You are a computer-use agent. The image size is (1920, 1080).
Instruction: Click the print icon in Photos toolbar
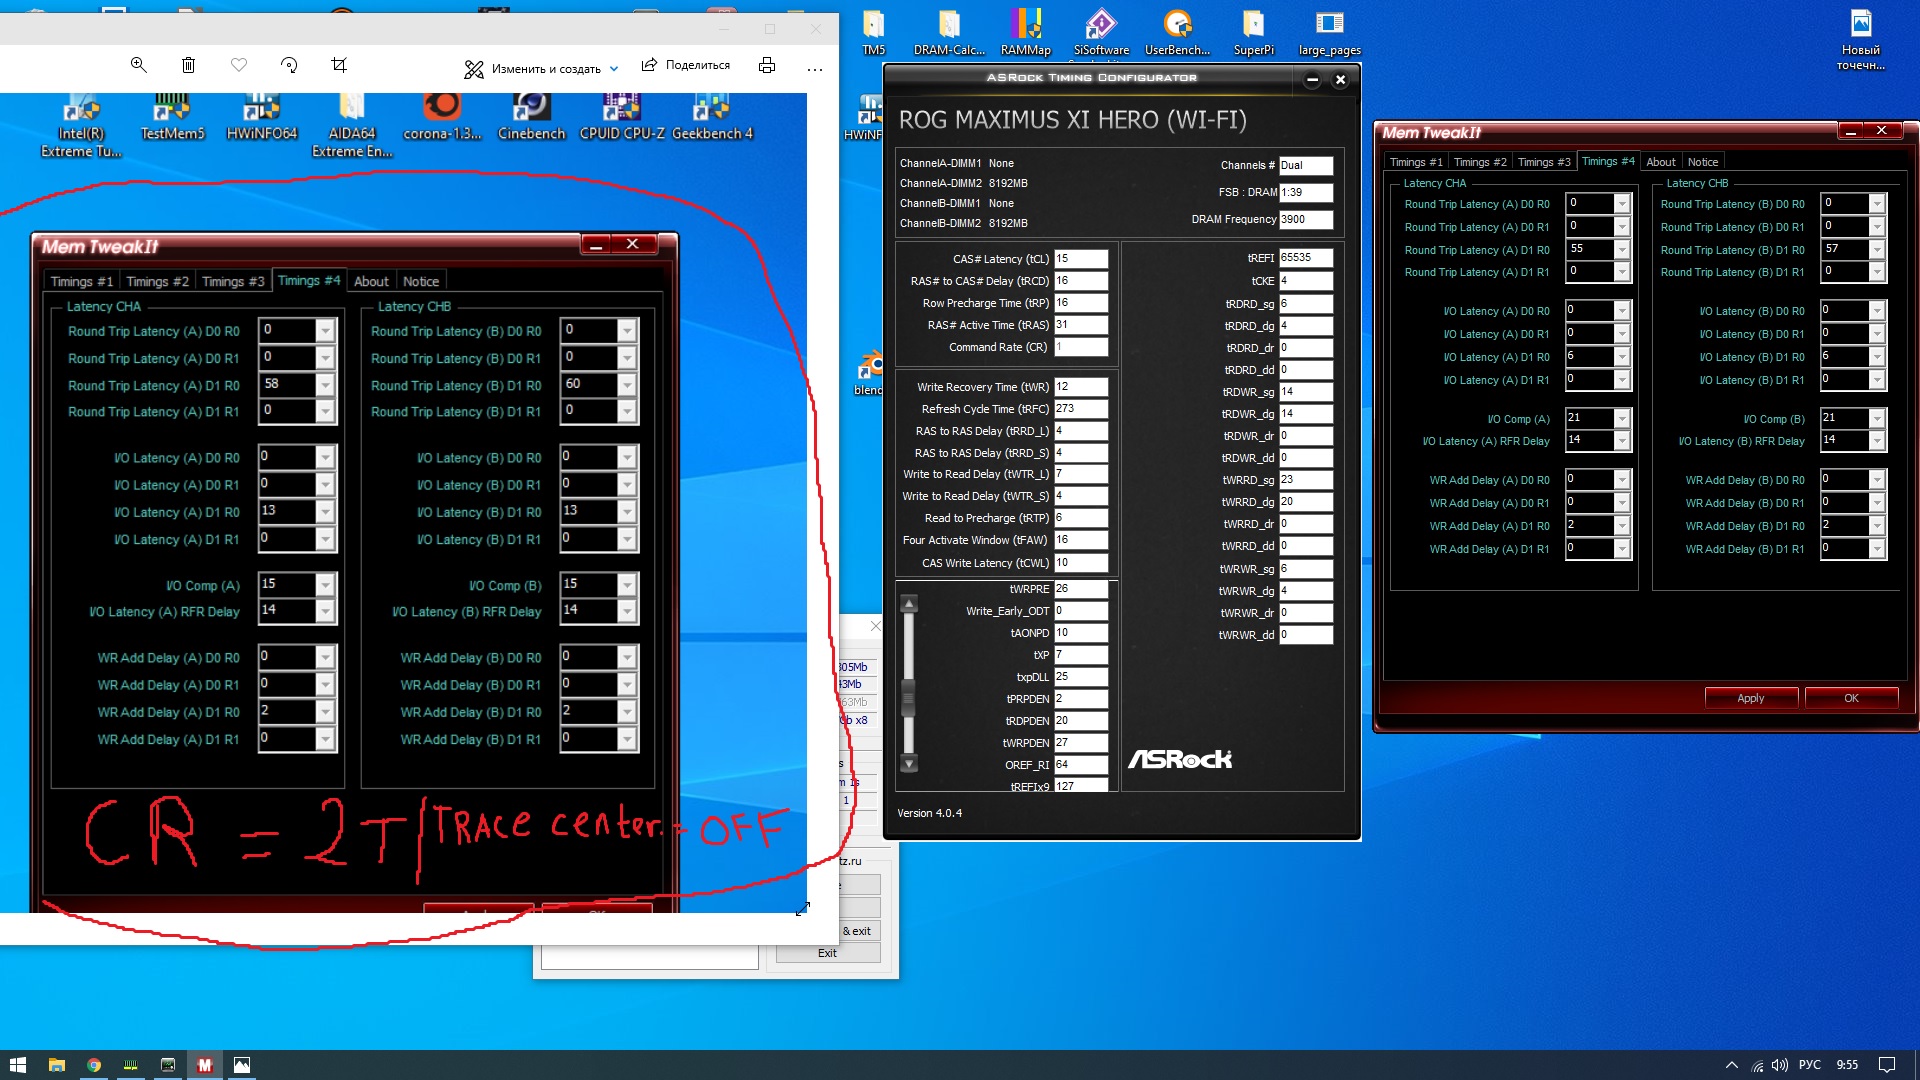(767, 65)
